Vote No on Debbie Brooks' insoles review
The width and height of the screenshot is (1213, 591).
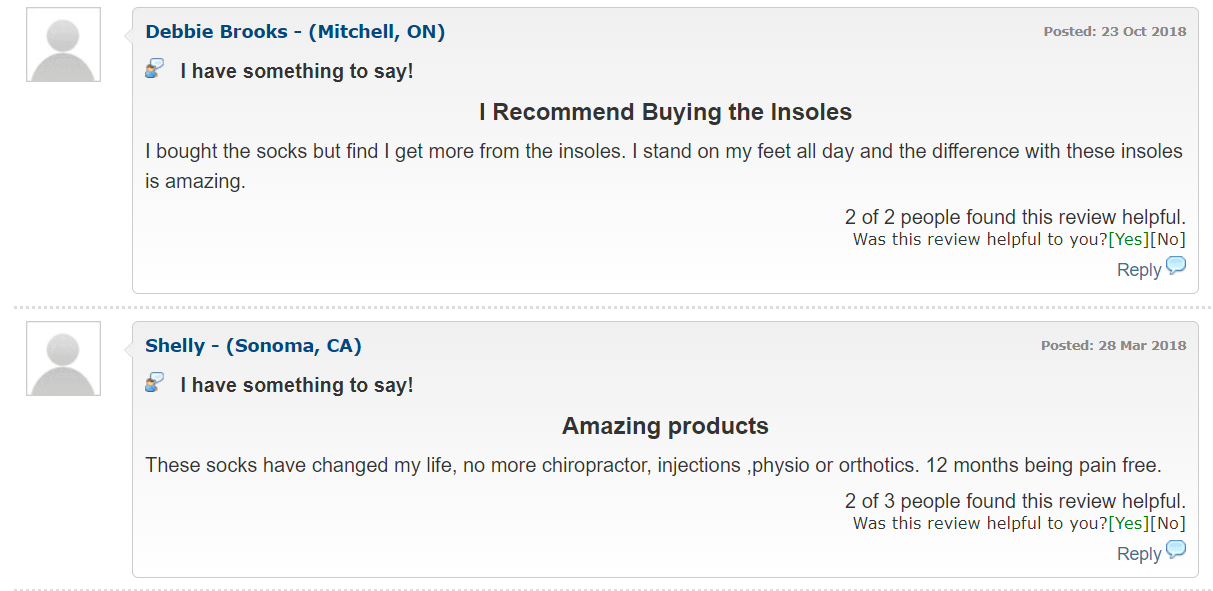(1168, 240)
